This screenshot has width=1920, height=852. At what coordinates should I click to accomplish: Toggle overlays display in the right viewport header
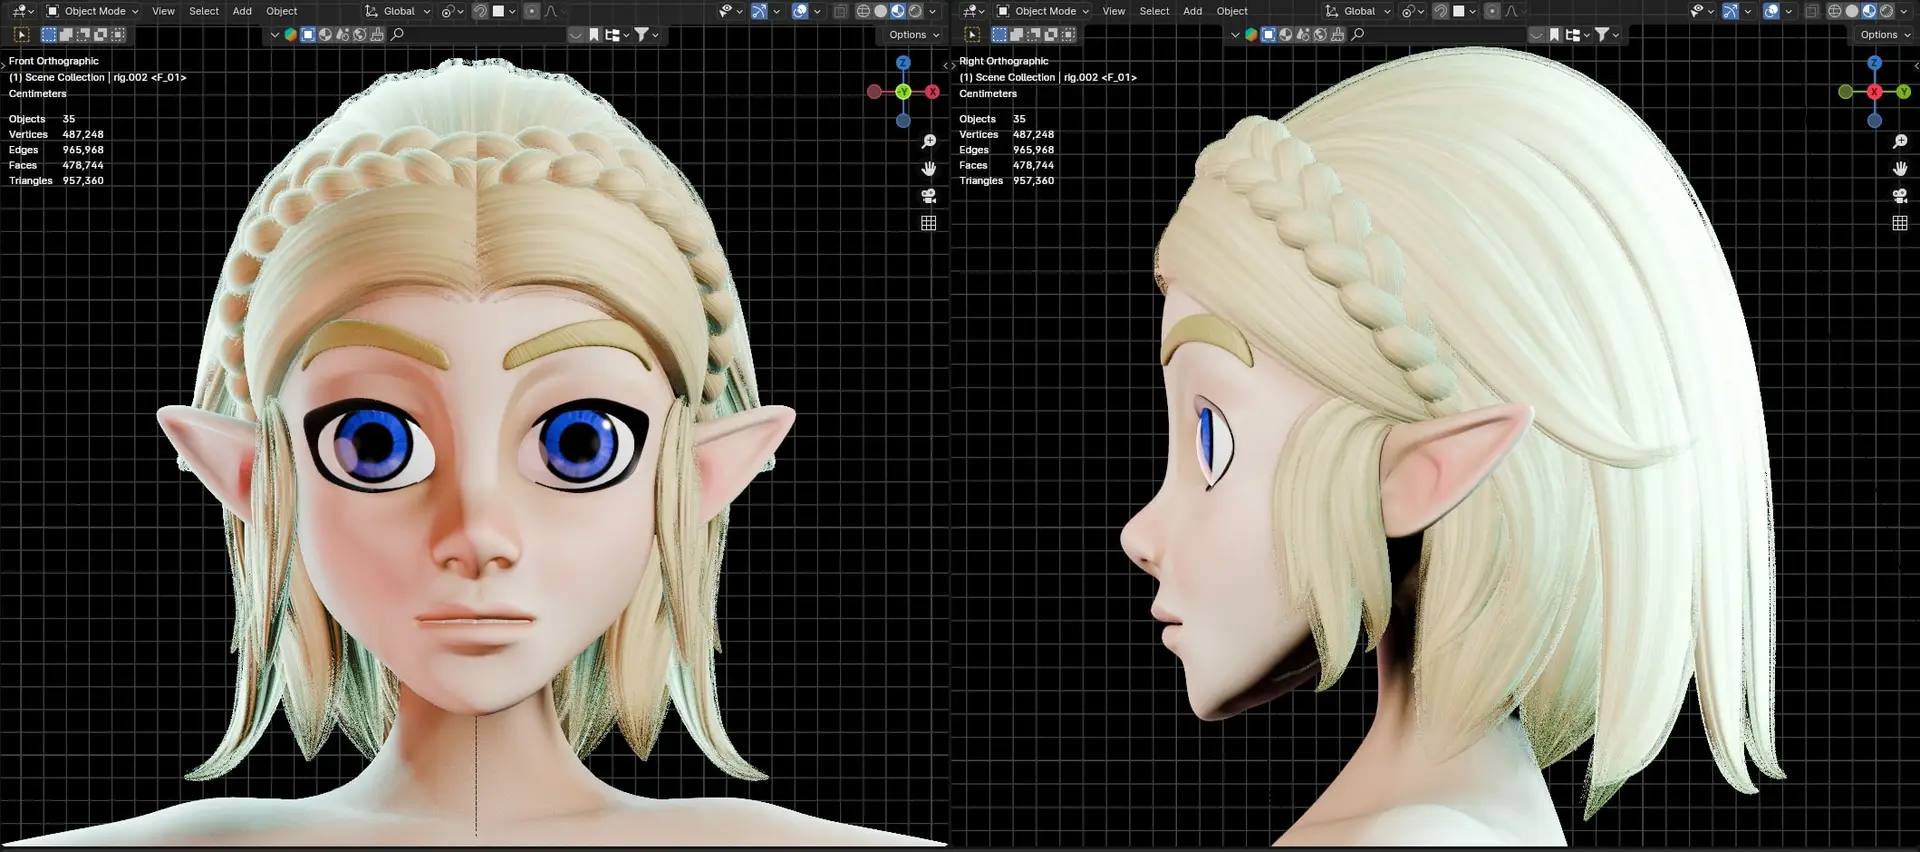point(1771,11)
